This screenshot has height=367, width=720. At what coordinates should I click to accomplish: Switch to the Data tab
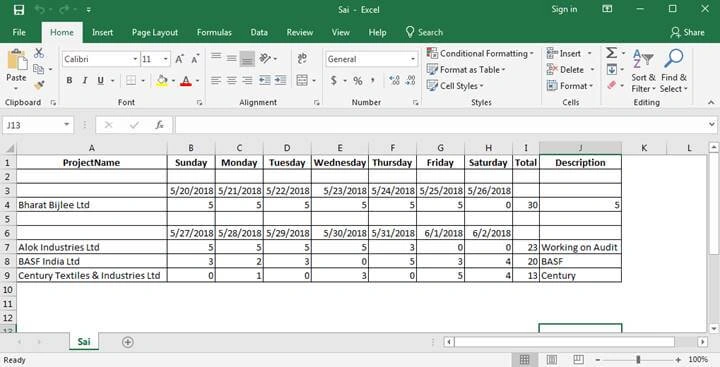259,32
